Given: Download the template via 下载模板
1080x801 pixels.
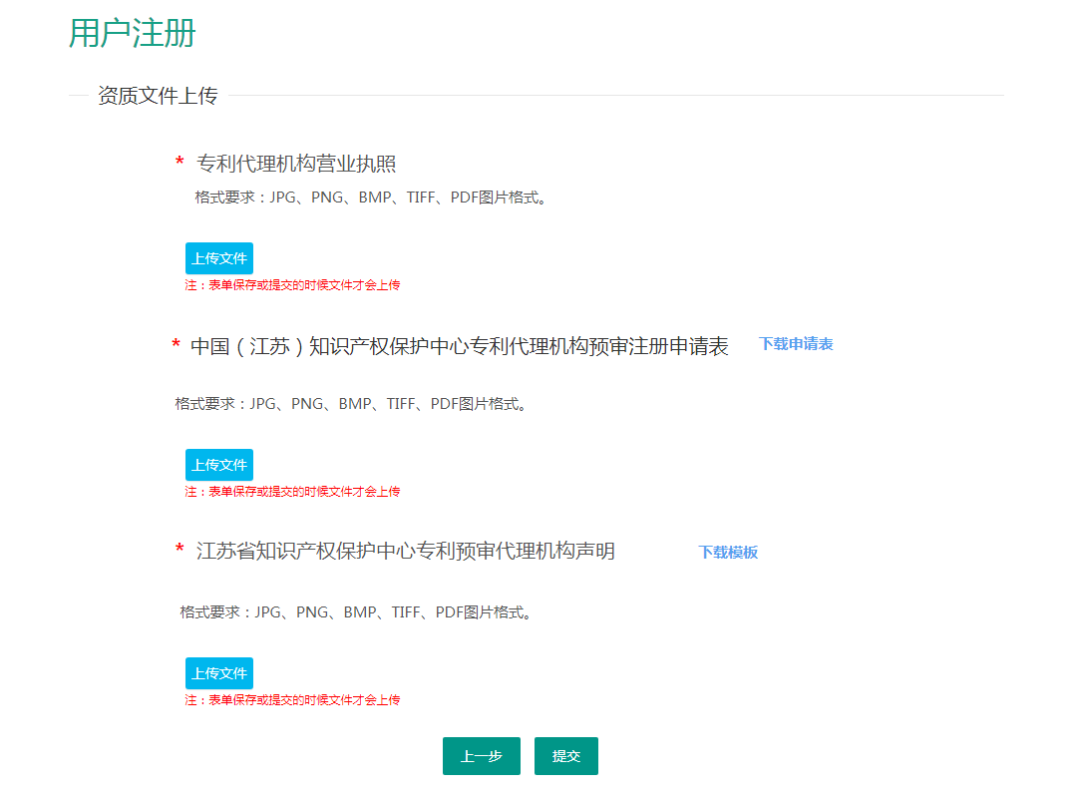Looking at the screenshot, I should tap(728, 552).
